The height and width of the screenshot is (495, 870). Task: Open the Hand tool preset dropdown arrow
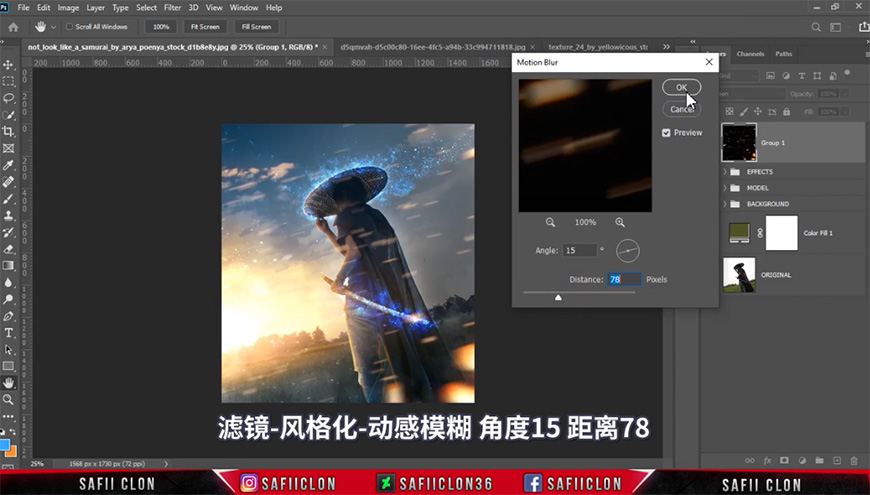(x=53, y=27)
